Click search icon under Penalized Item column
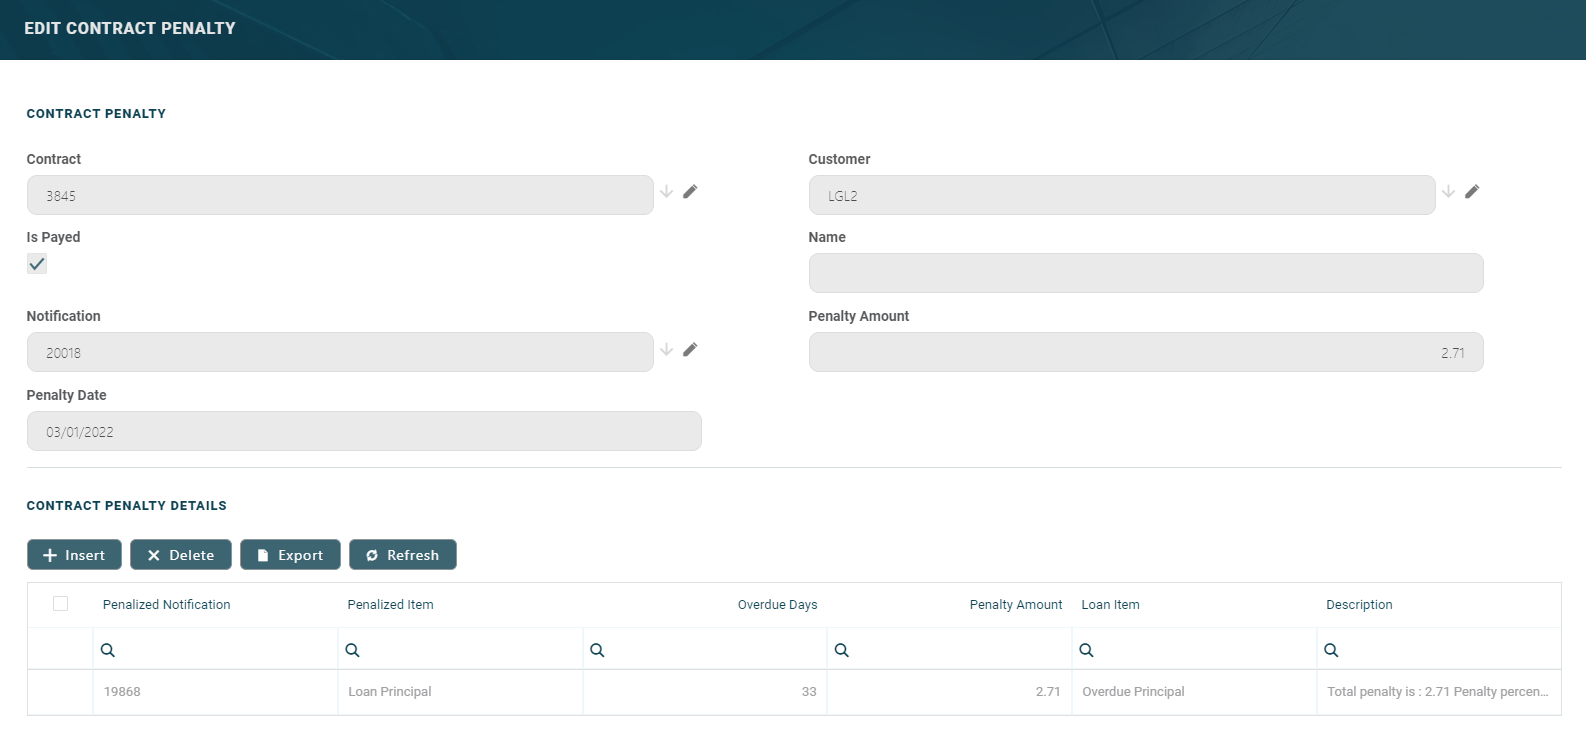Image resolution: width=1586 pixels, height=735 pixels. point(353,651)
